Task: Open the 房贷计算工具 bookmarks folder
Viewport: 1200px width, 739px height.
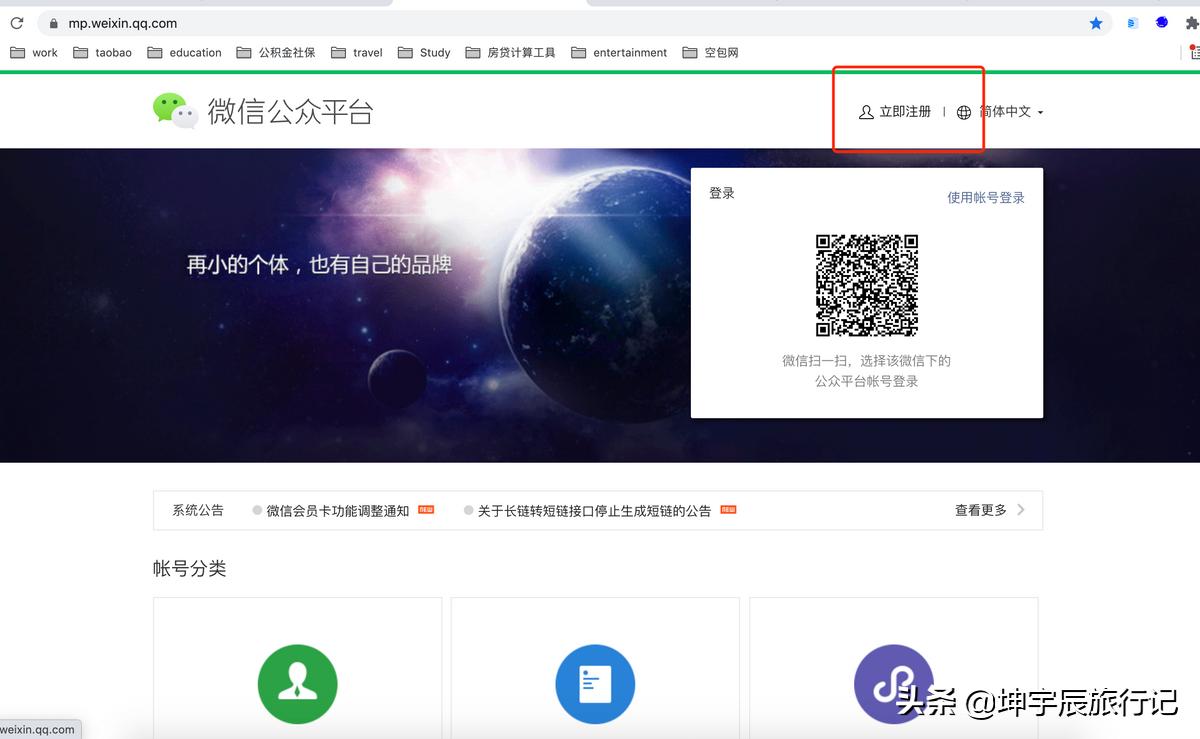Action: [x=508, y=52]
